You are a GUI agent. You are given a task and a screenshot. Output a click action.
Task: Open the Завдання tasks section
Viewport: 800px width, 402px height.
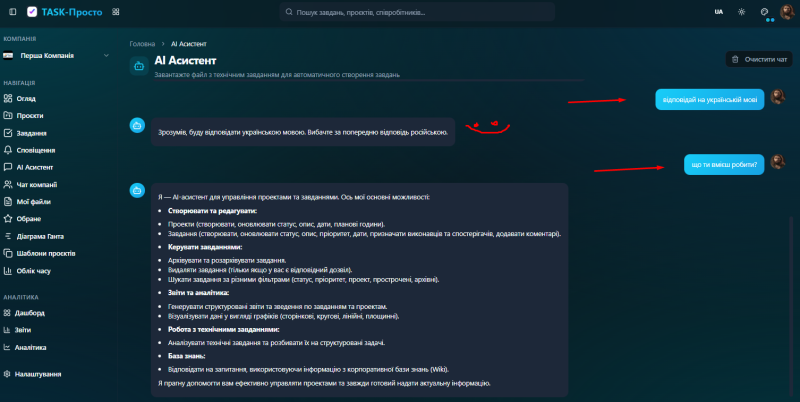pos(32,133)
